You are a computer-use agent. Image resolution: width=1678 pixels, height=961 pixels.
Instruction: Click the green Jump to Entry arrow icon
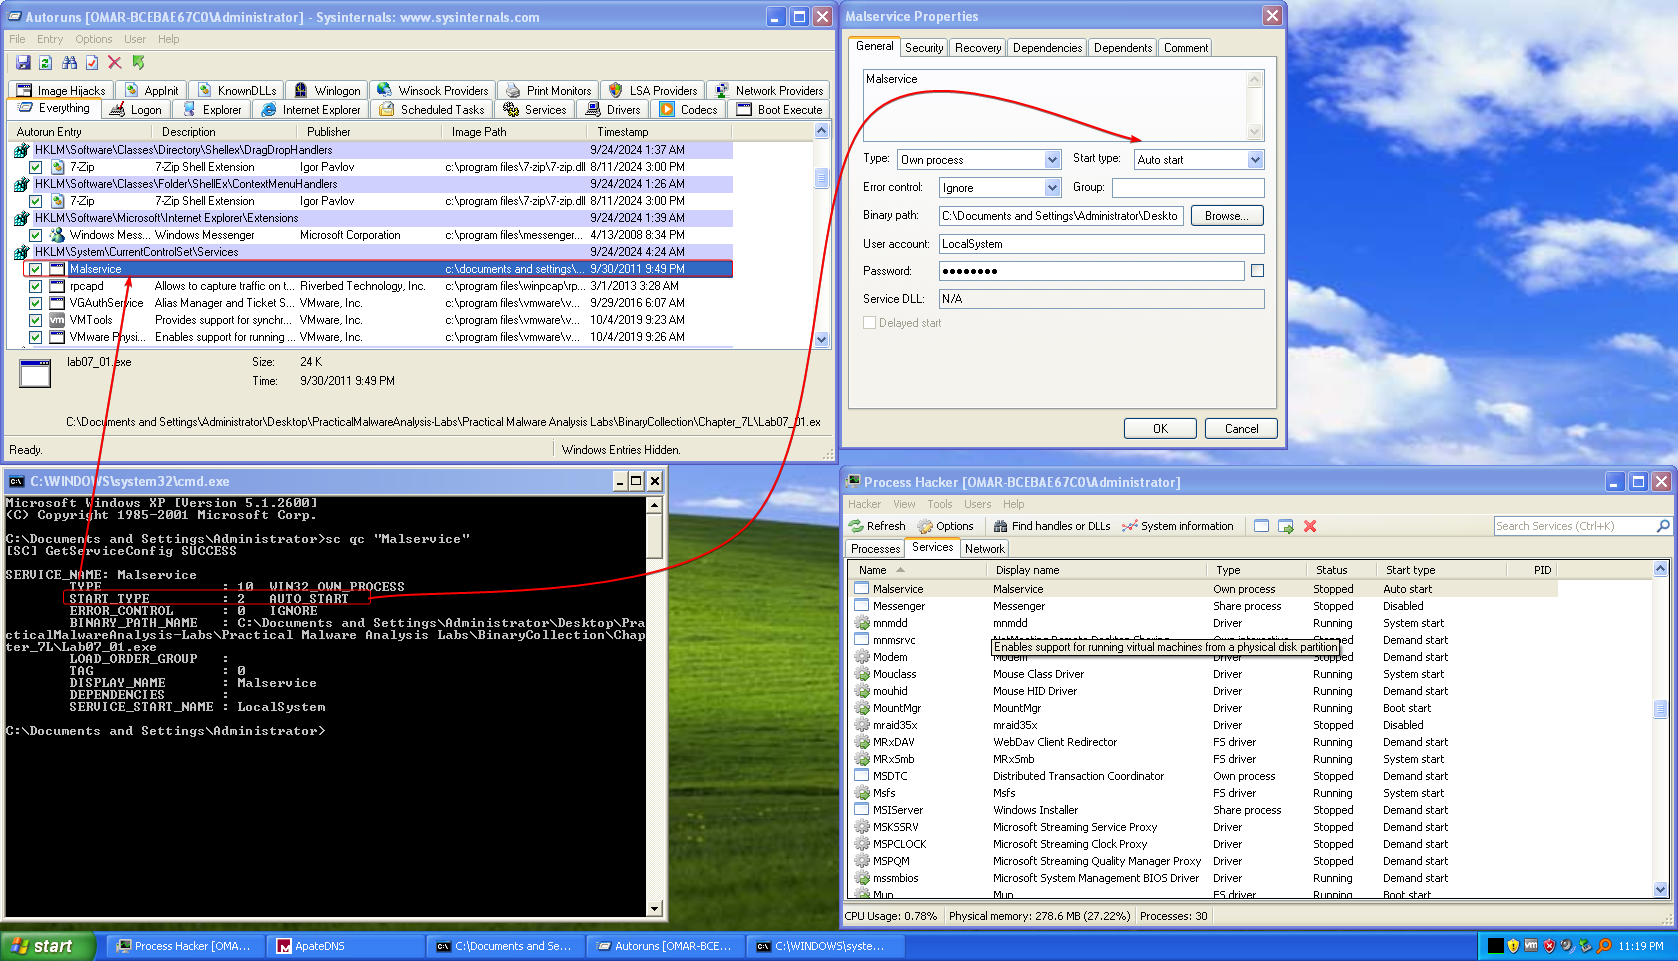tap(139, 63)
